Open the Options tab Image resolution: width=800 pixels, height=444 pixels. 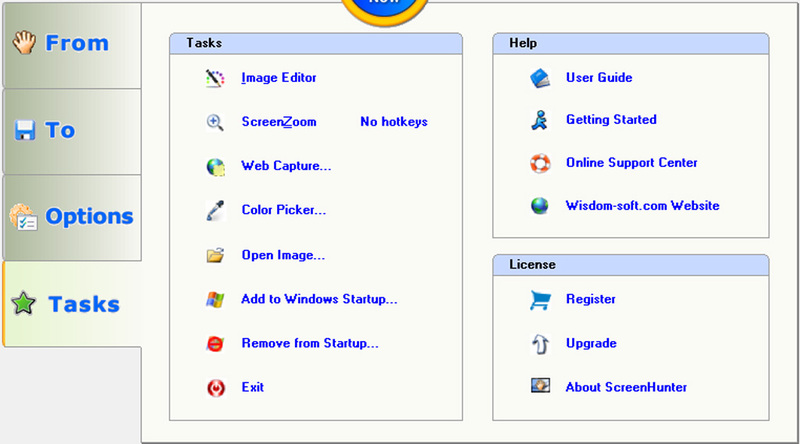(x=72, y=218)
